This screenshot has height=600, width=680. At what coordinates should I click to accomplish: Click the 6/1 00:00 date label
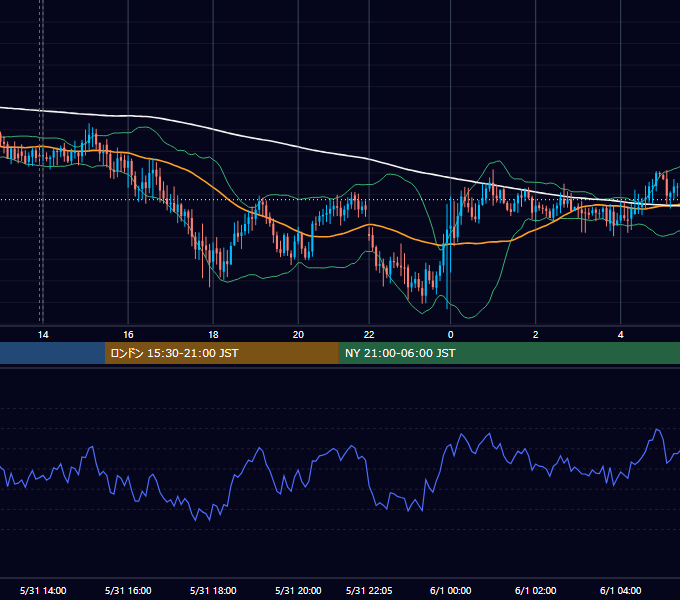[x=451, y=590]
